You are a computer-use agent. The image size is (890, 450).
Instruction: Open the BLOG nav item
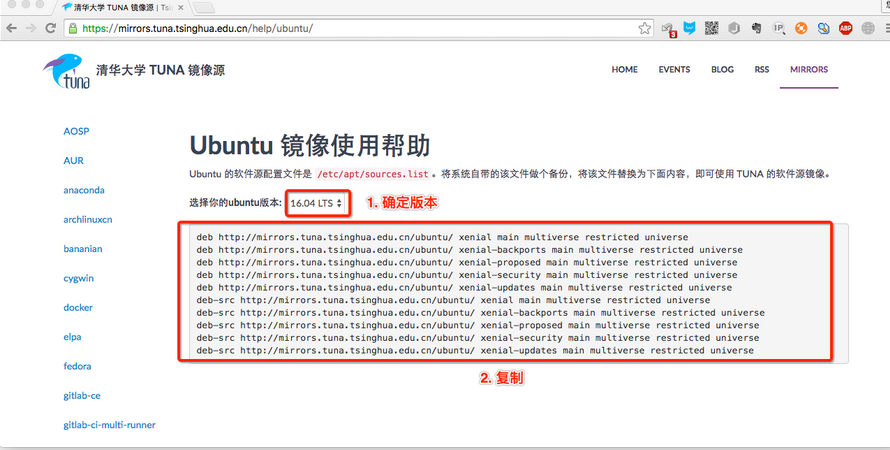click(722, 69)
